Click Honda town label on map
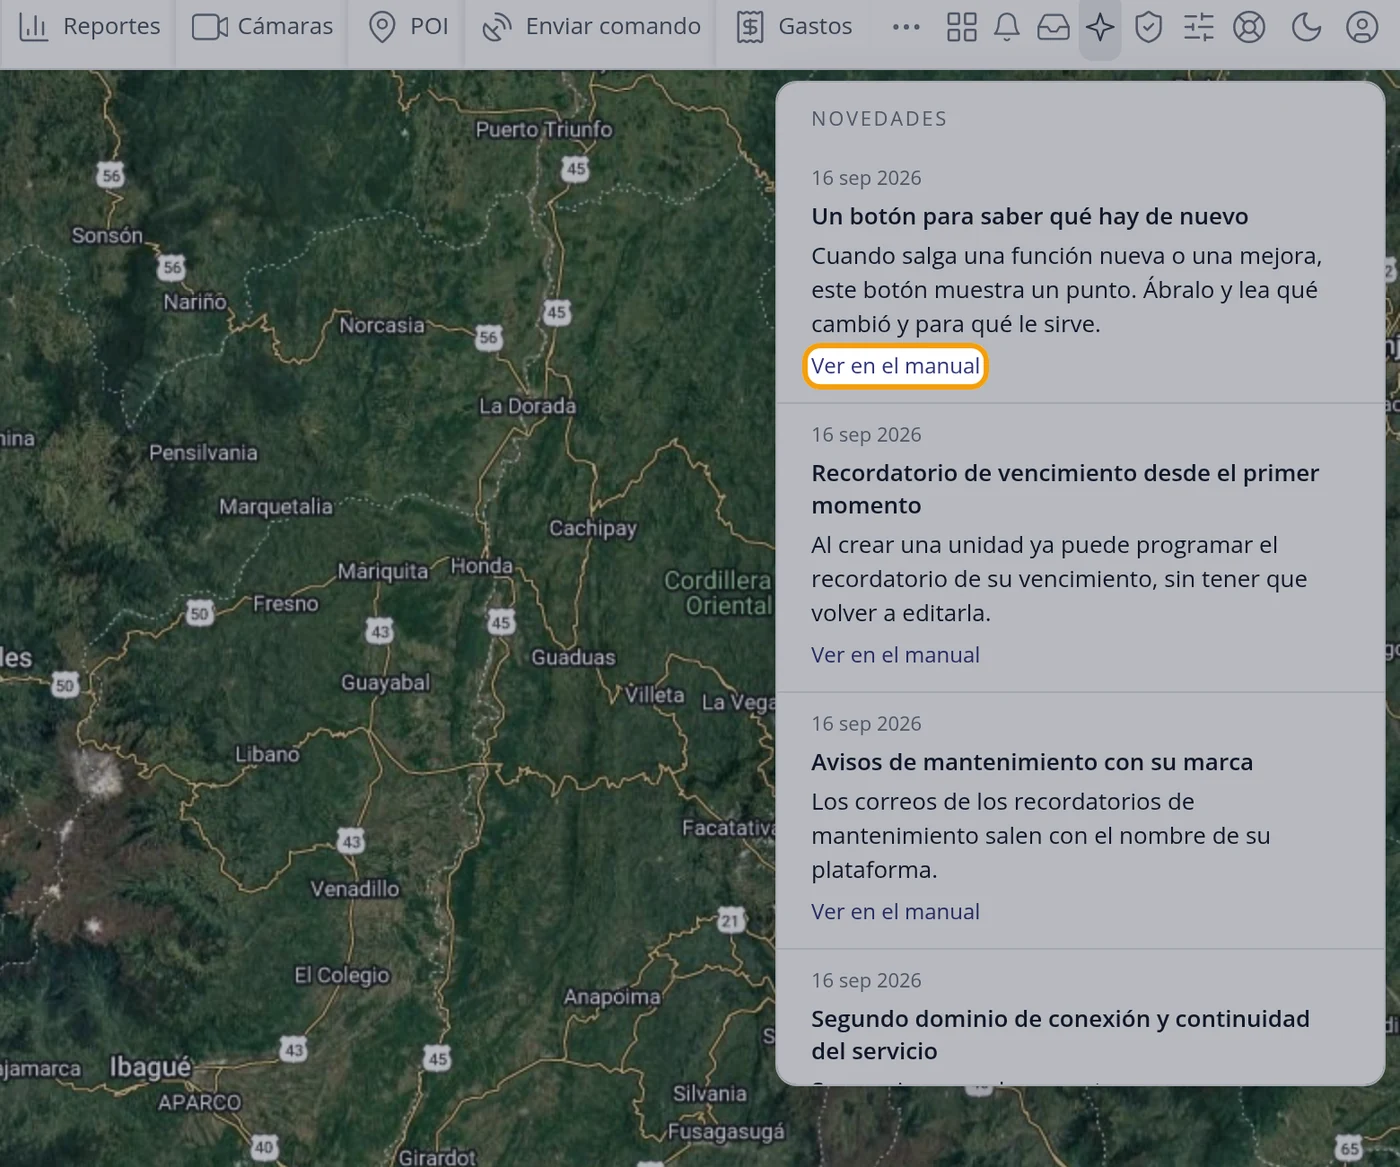 point(481,566)
